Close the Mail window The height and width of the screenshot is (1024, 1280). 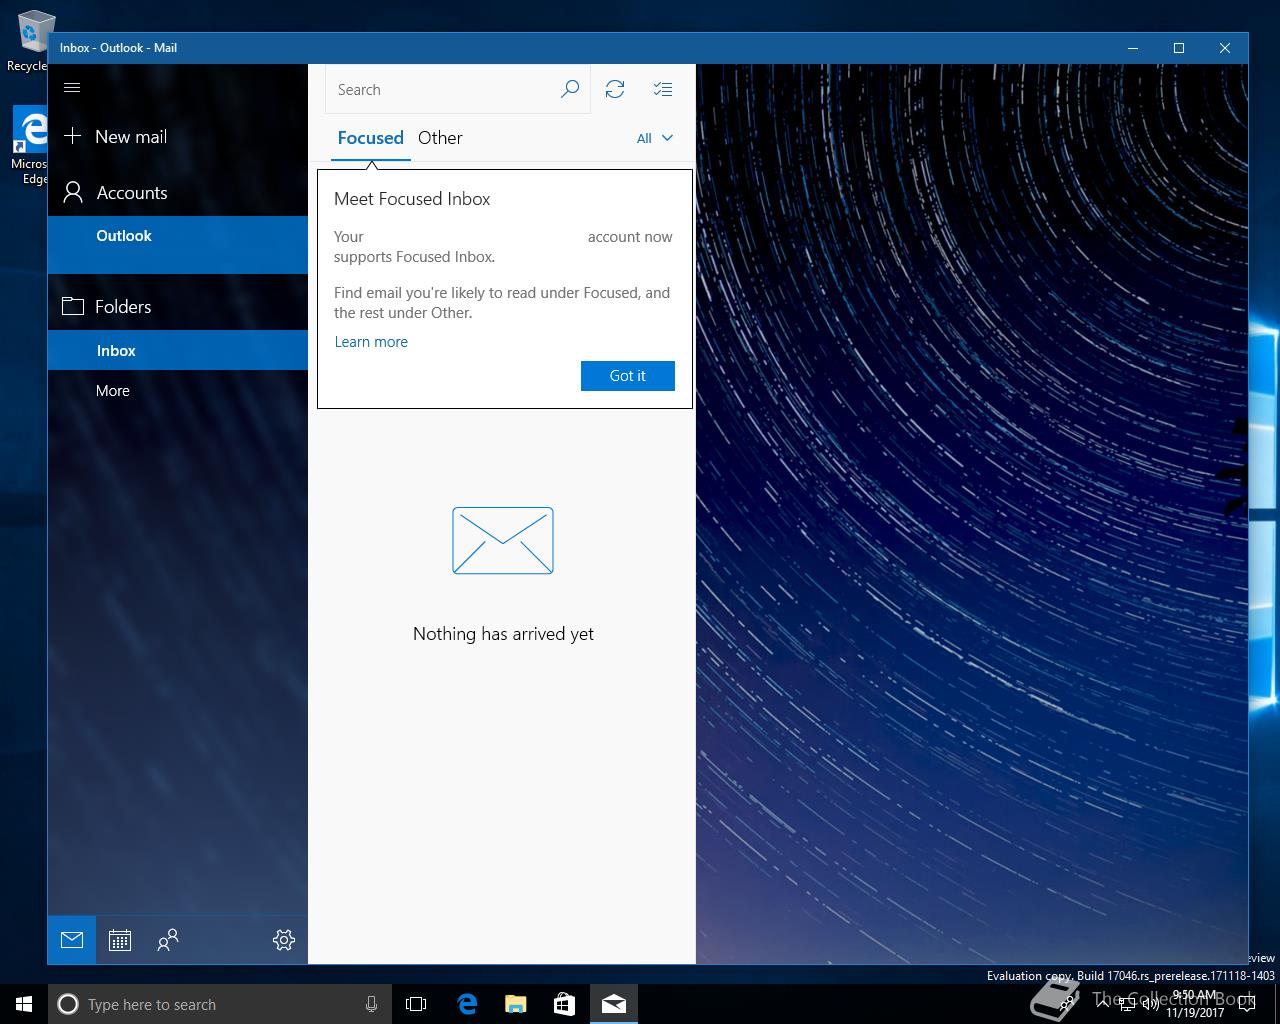(1225, 48)
